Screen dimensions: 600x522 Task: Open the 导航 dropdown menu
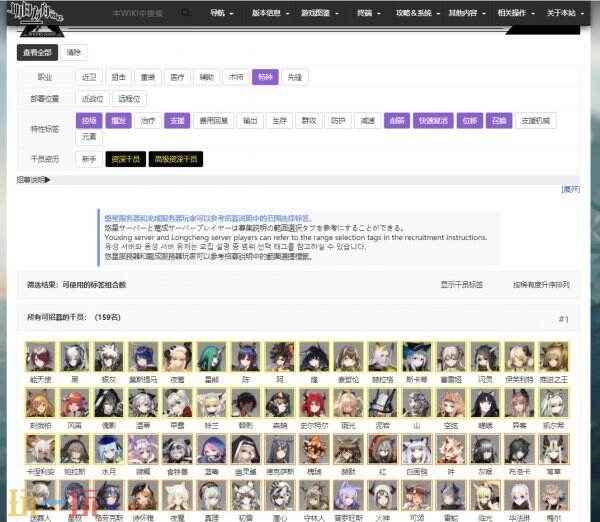point(222,13)
